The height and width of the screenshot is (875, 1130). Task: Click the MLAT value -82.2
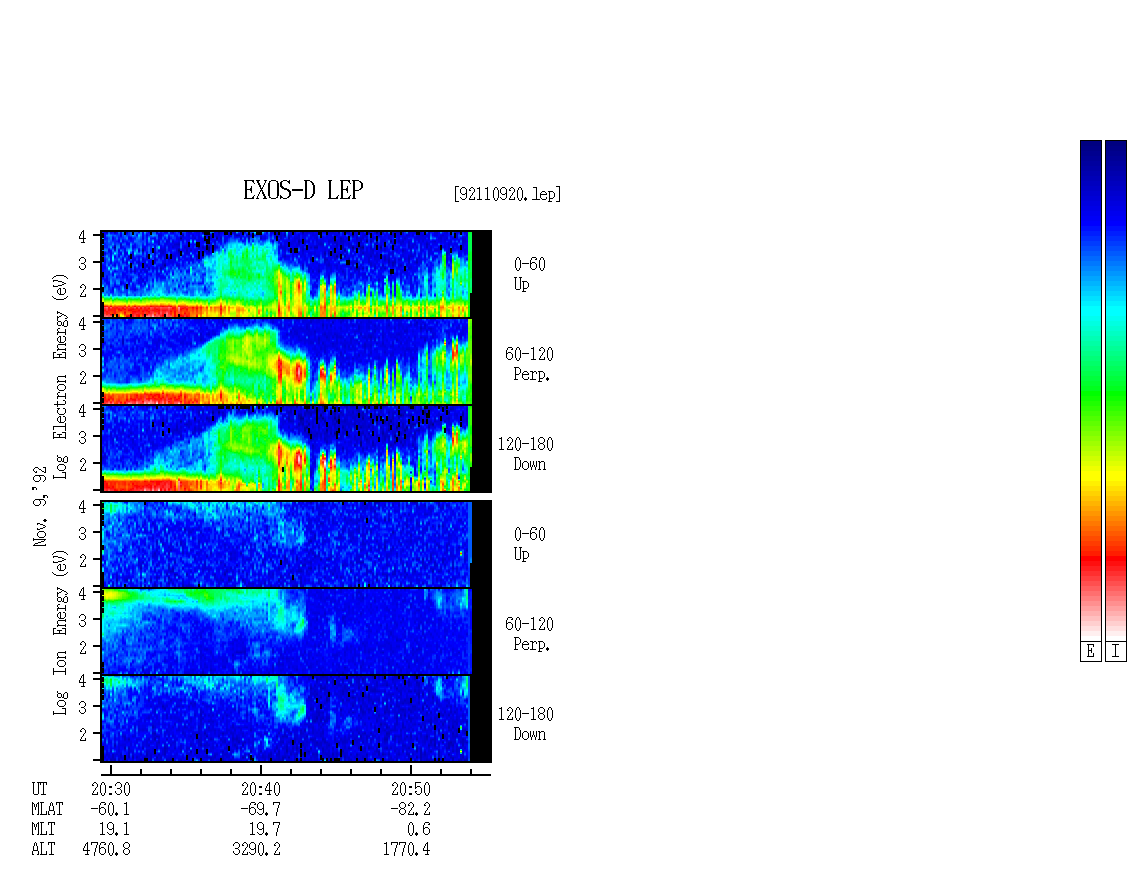[x=410, y=809]
